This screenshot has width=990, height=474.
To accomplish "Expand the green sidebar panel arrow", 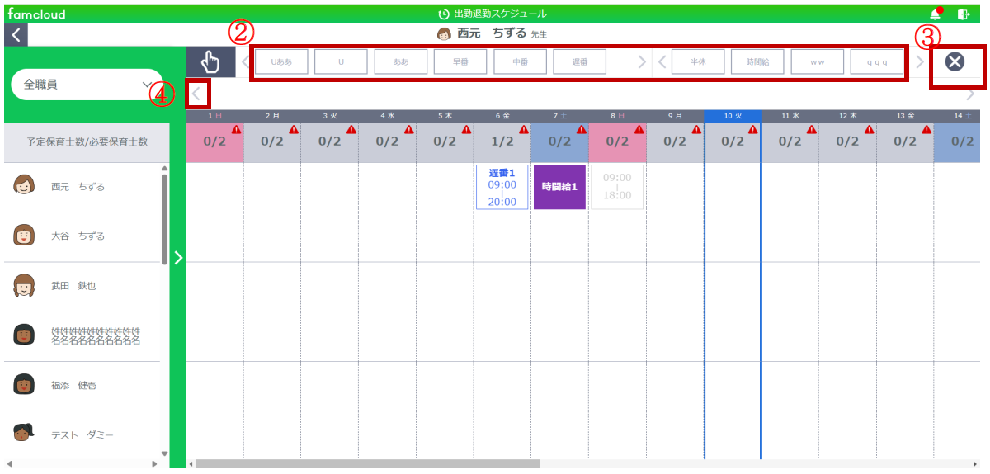I will point(179,257).
